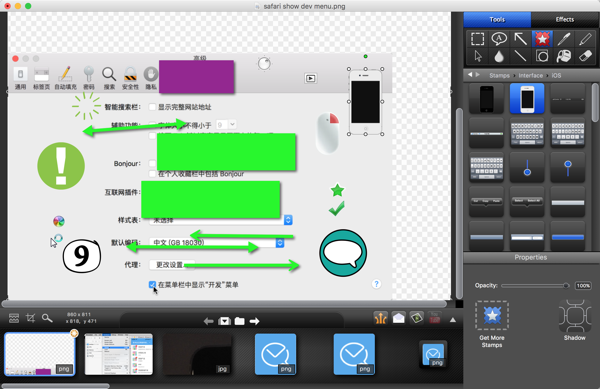Image resolution: width=600 pixels, height=389 pixels.
Task: Open the dark jpg thumbnail in the tray
Action: pyautogui.click(x=197, y=354)
